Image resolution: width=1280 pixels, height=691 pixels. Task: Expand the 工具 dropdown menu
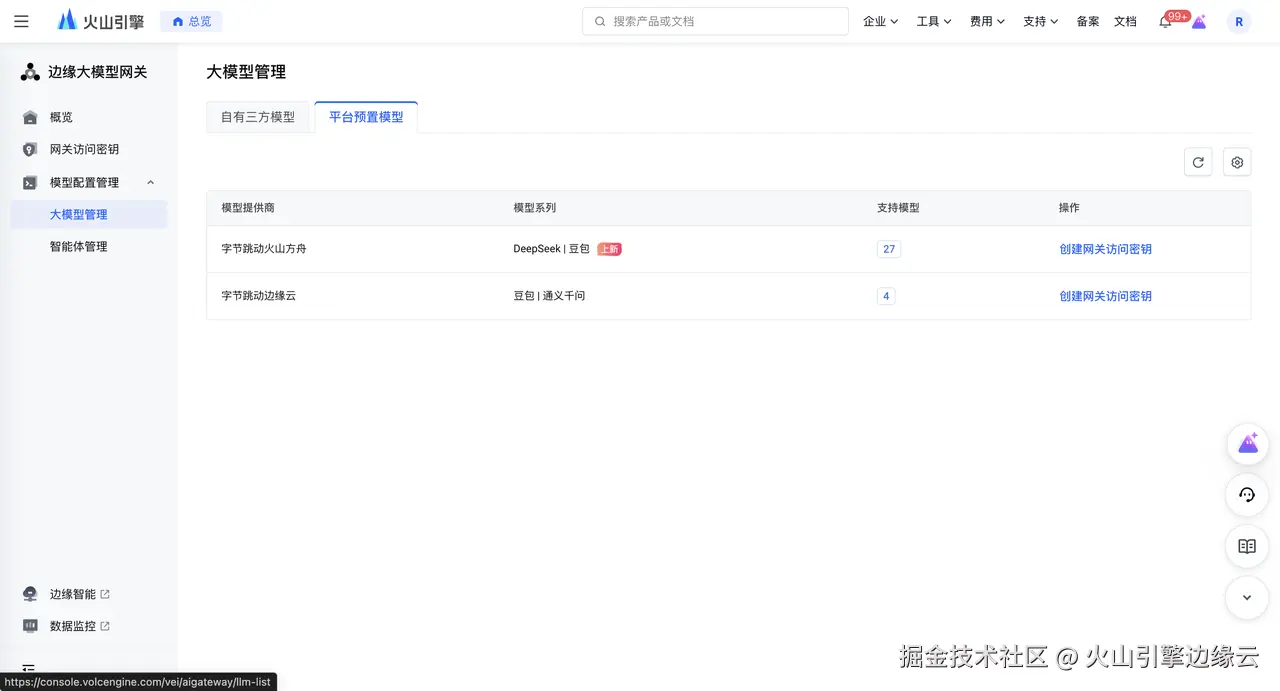click(934, 21)
